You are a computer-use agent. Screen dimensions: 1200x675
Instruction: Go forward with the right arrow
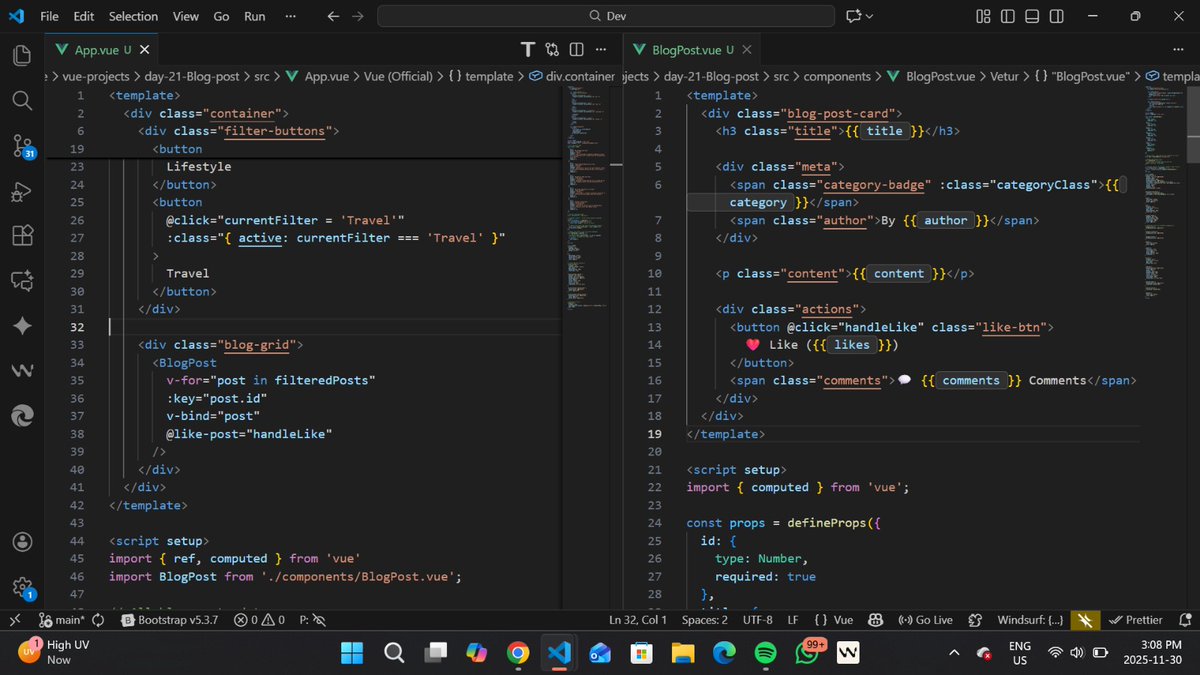pyautogui.click(x=358, y=16)
